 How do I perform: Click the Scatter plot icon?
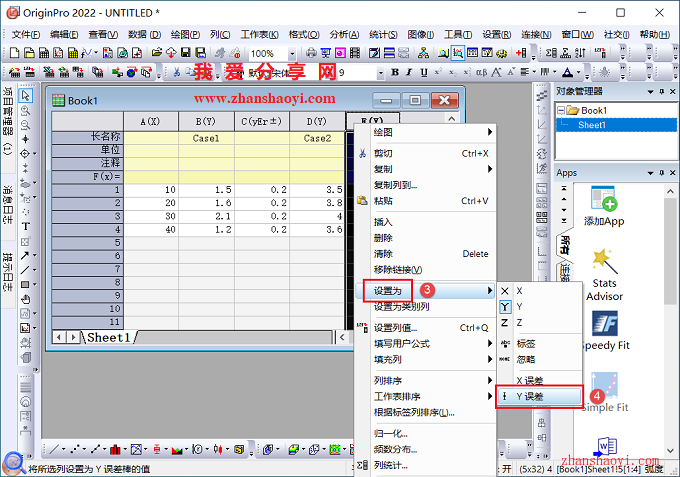point(75,450)
